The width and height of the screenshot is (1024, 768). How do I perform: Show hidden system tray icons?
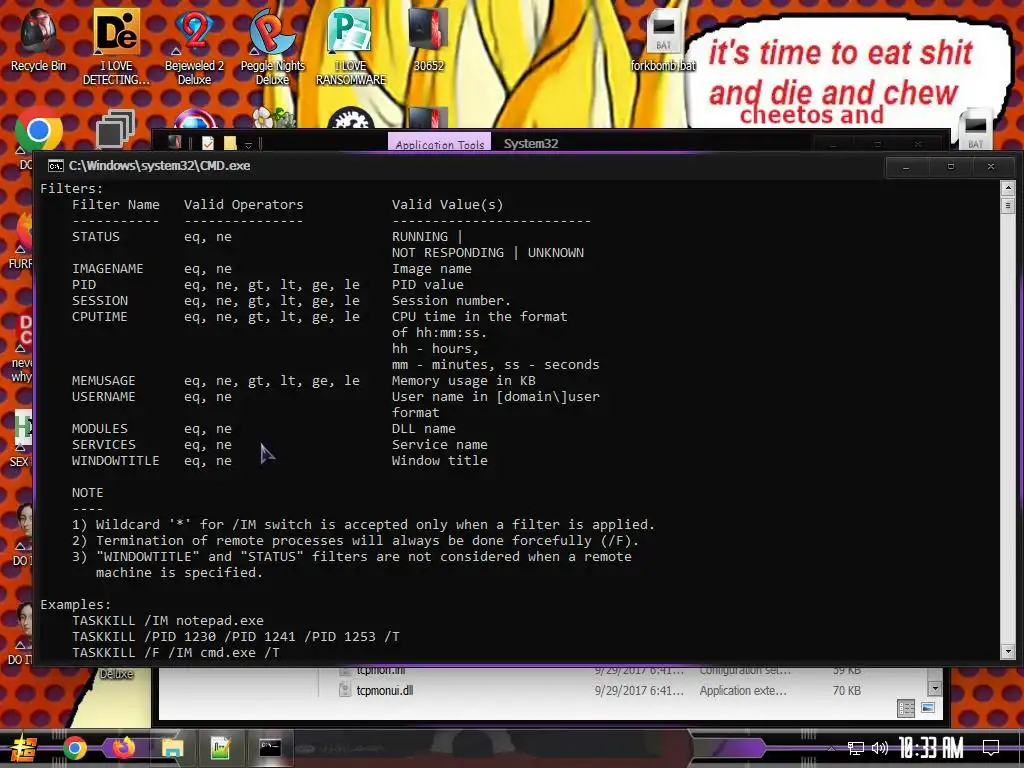point(831,748)
